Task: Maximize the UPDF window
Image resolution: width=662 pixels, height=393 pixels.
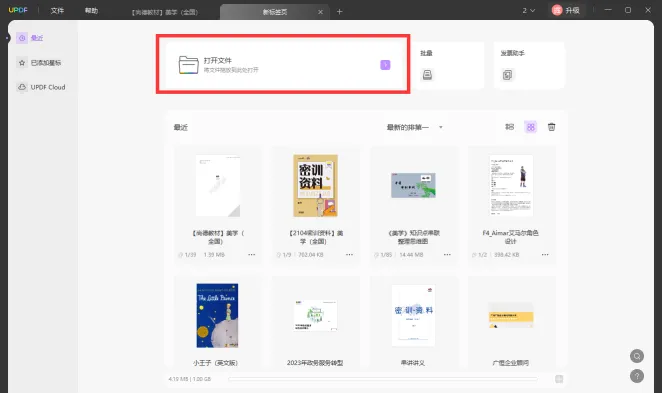Action: coord(628,10)
